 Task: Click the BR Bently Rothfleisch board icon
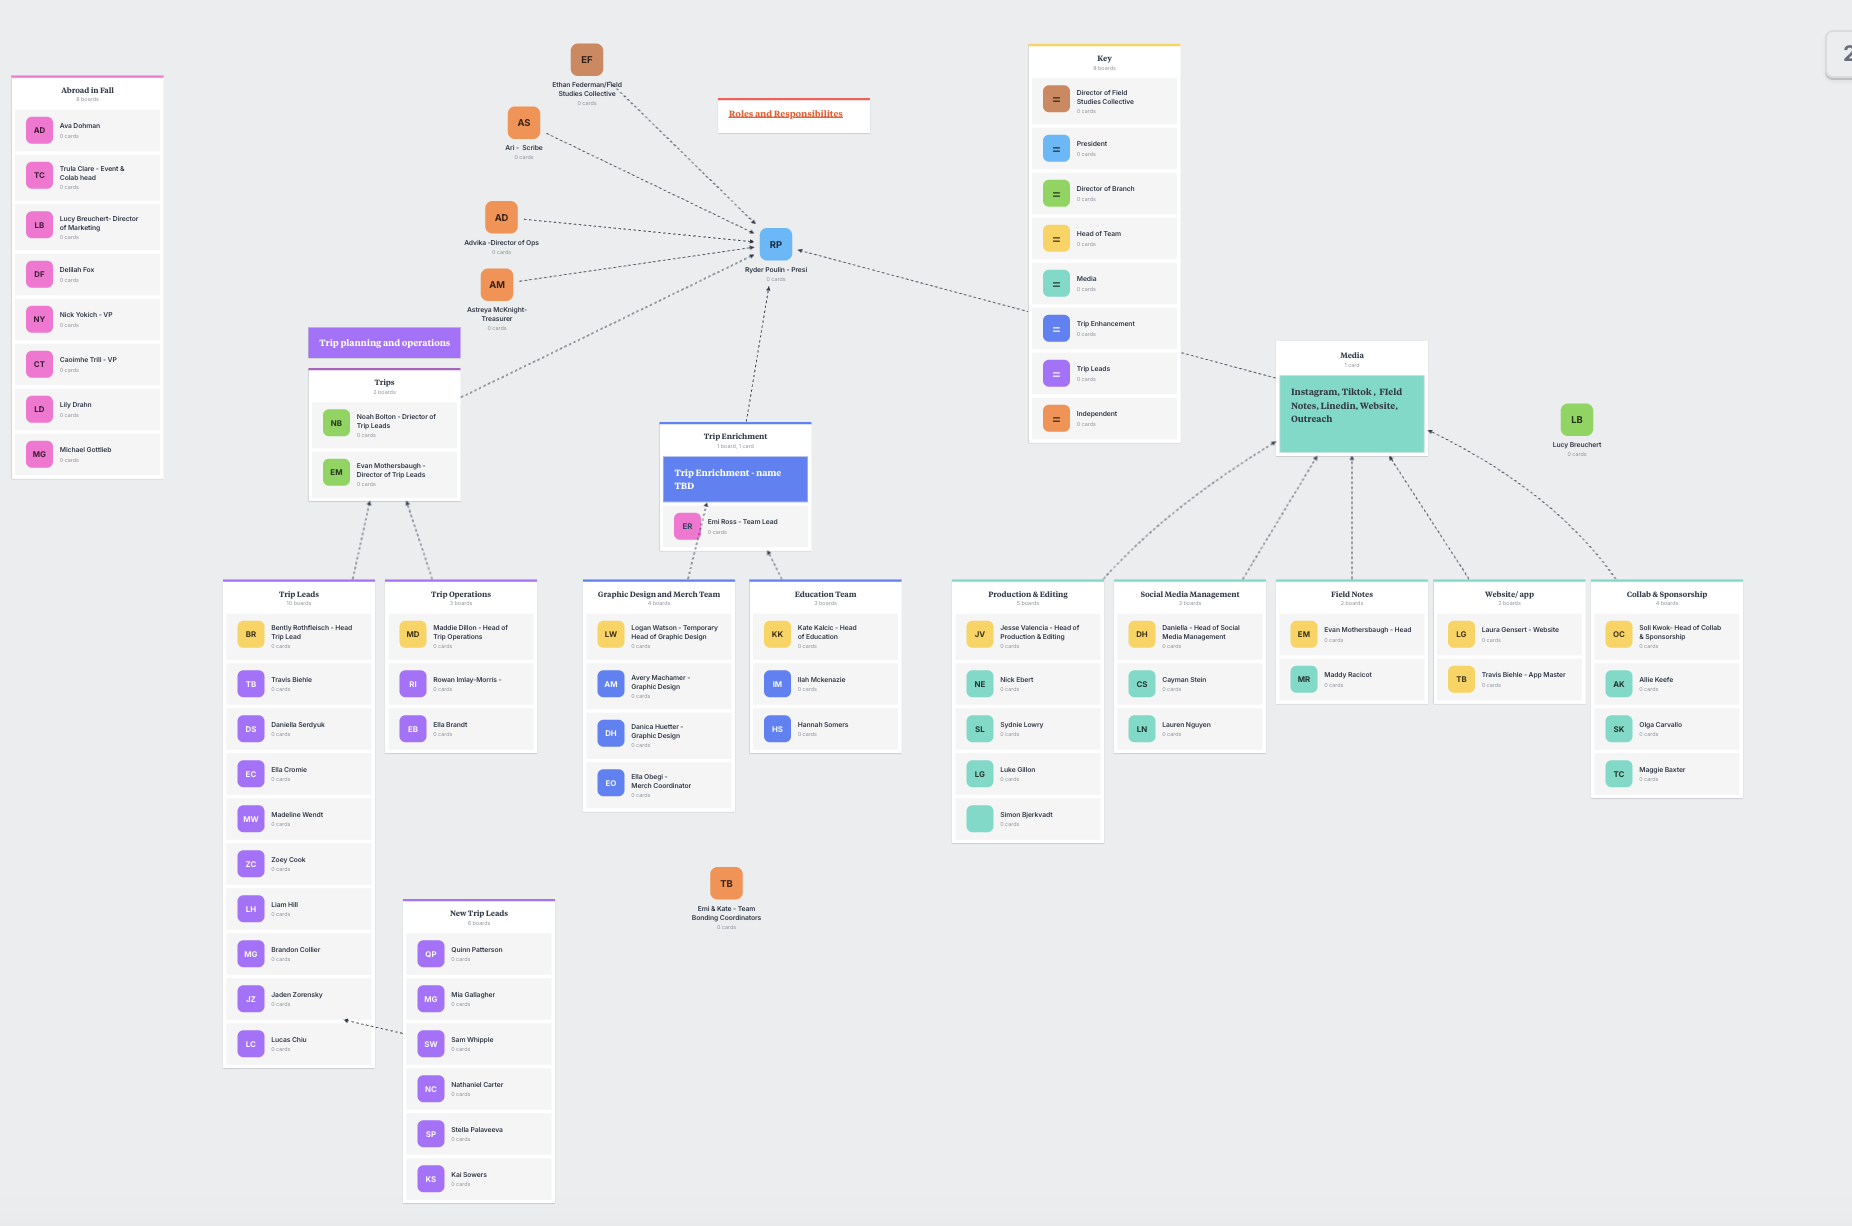point(251,634)
